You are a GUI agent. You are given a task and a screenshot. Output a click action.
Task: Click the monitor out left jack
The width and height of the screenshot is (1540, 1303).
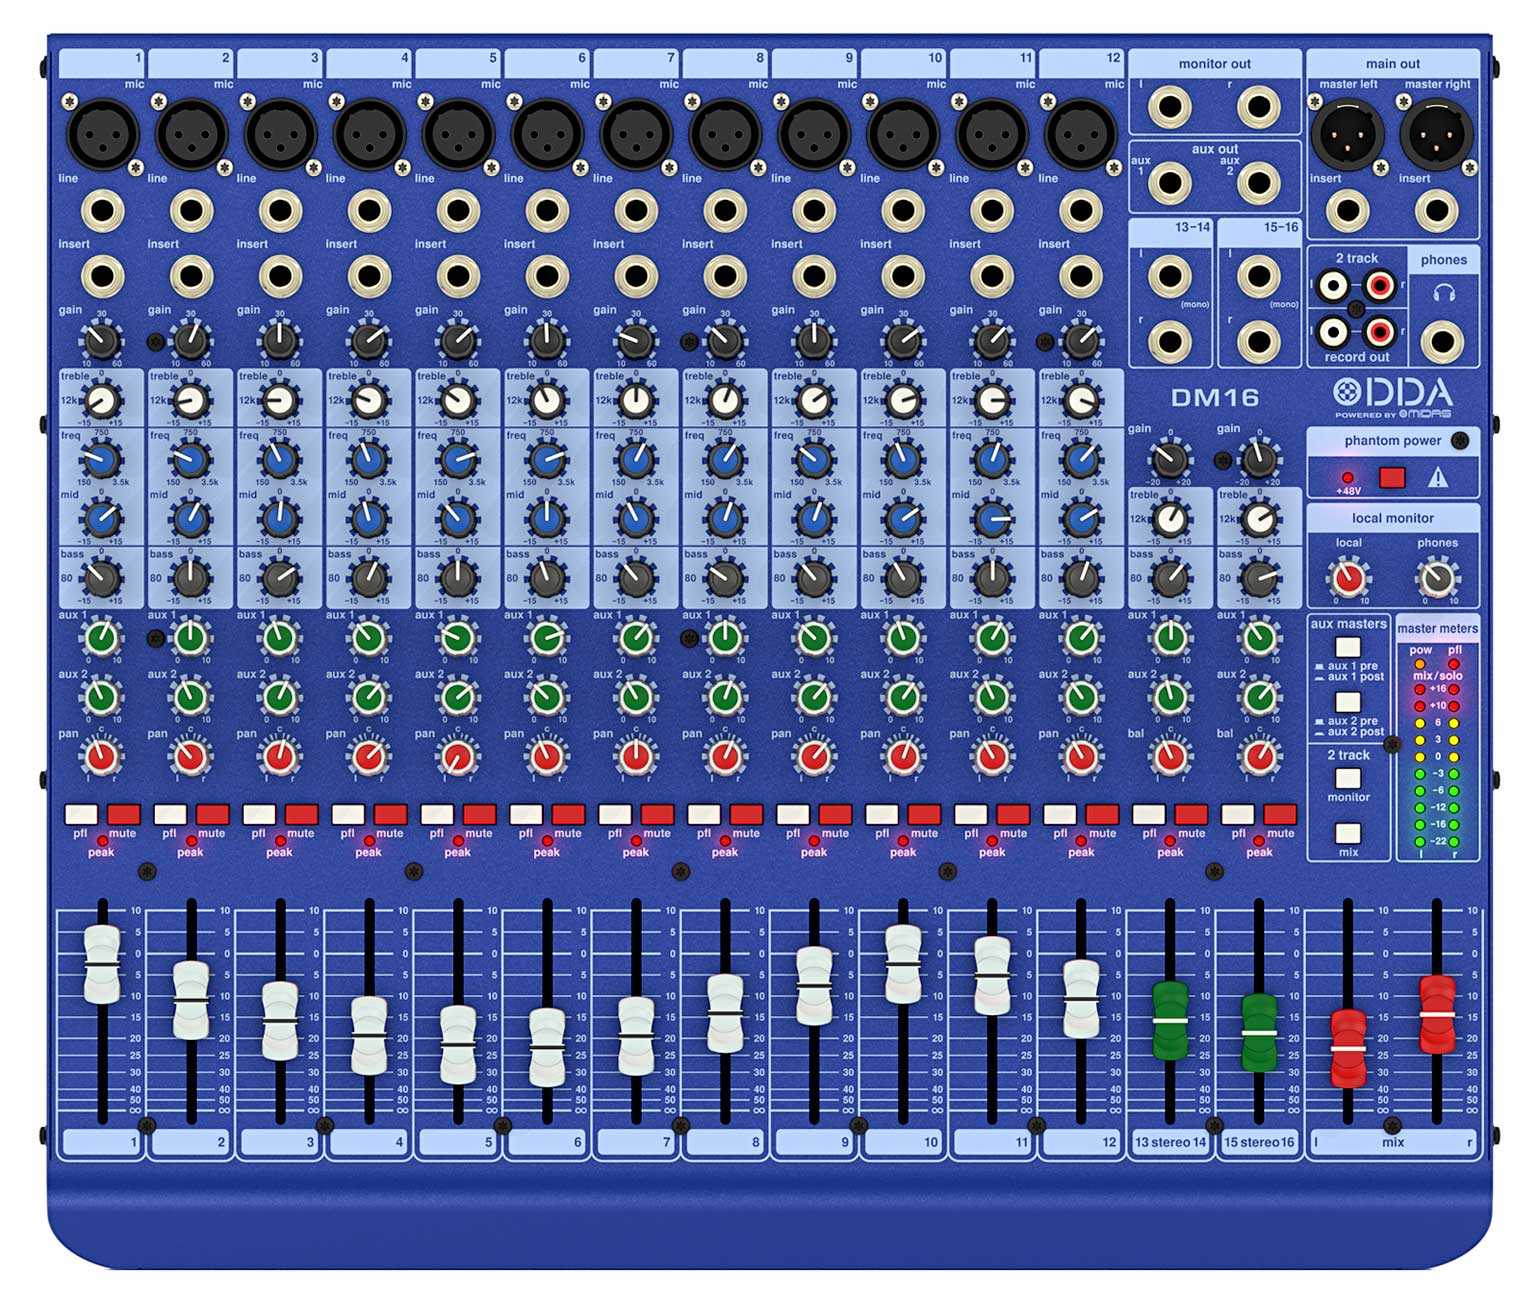(x=1169, y=106)
